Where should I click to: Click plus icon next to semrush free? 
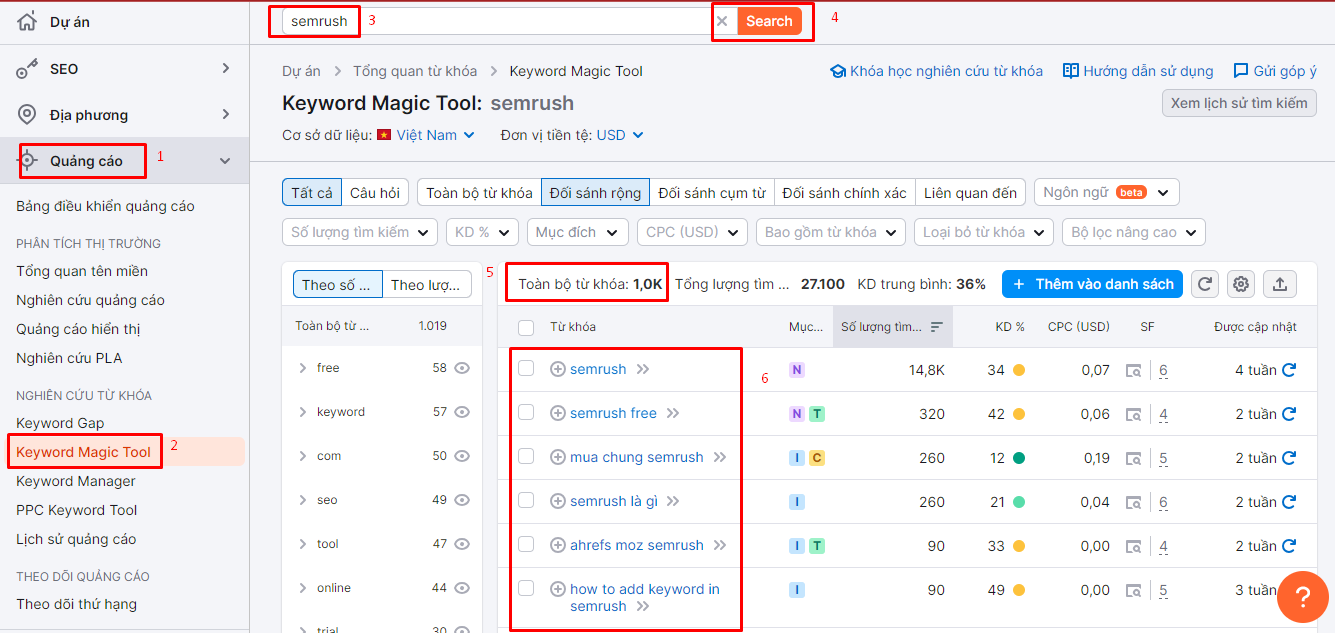(558, 413)
